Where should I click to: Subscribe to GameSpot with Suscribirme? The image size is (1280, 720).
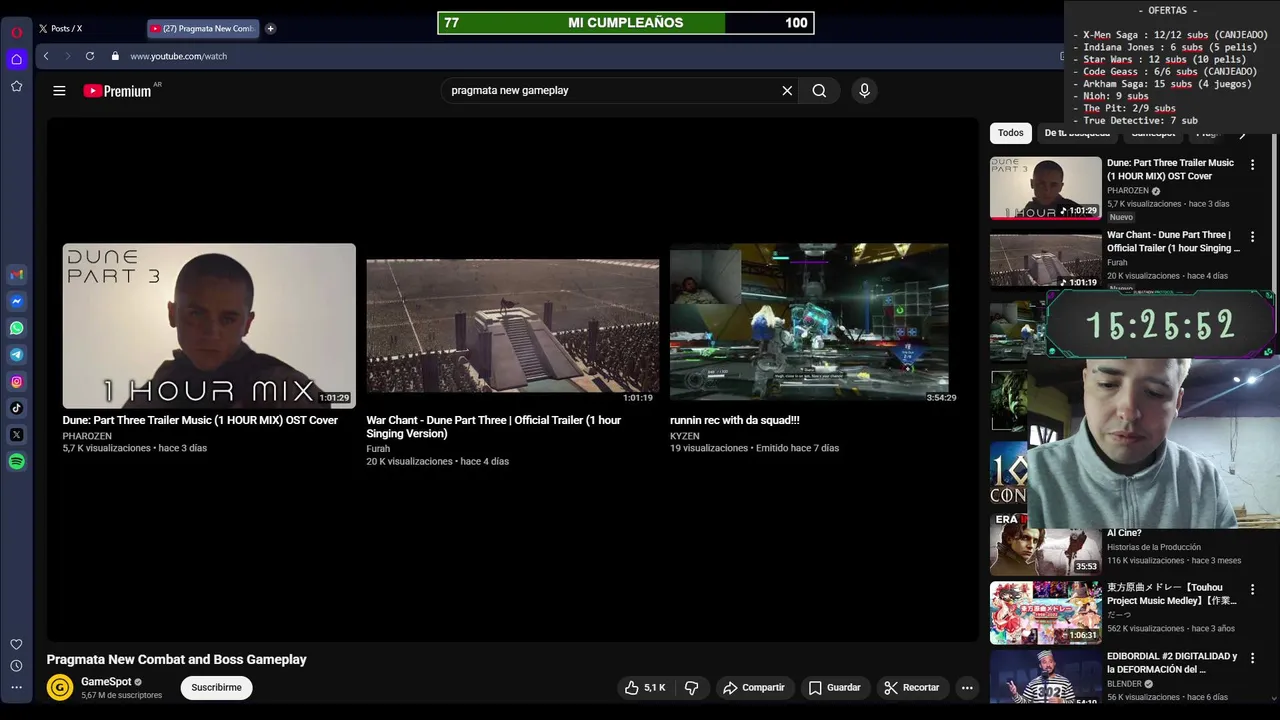(x=216, y=688)
